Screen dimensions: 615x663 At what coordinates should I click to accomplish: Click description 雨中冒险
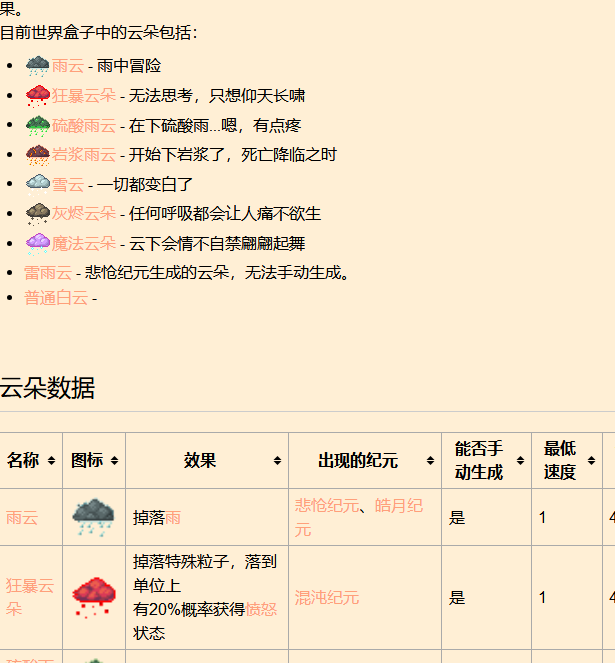[x=129, y=66]
